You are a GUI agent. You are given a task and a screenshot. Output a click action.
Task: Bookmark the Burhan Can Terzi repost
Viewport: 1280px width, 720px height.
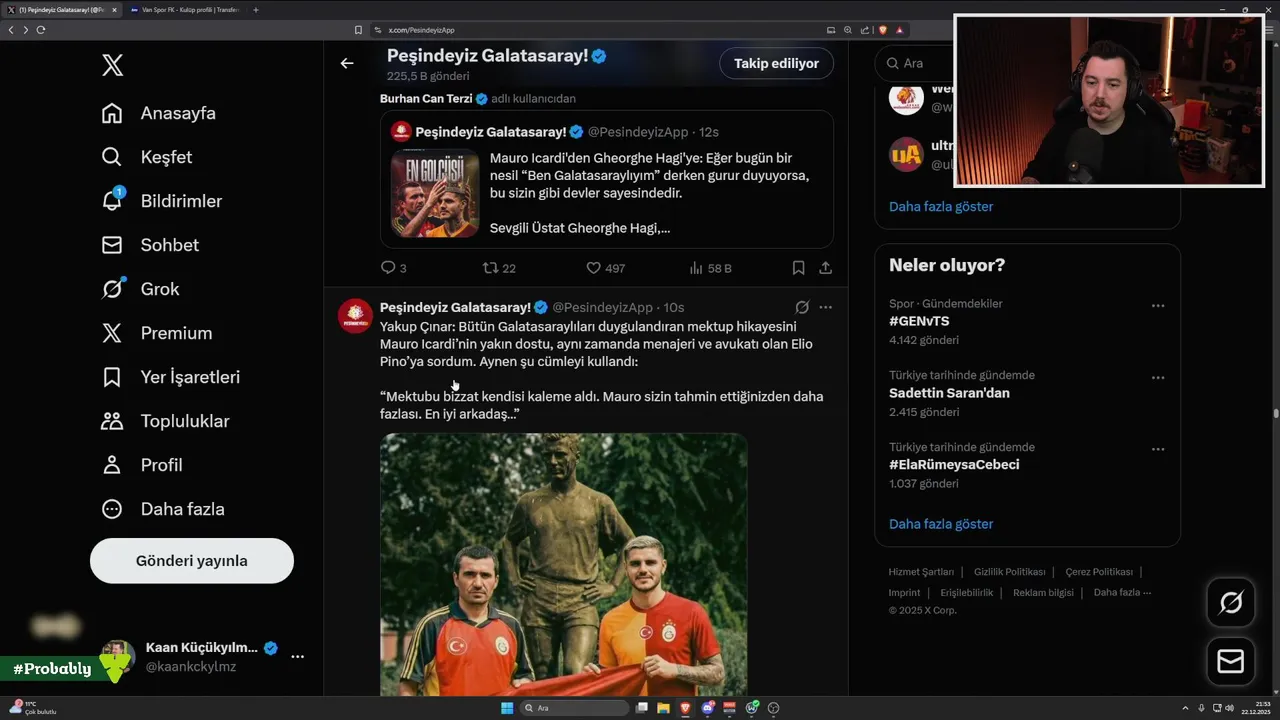tap(798, 268)
